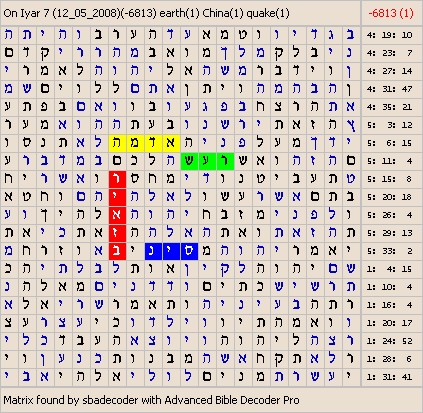Viewport: 423px width, 413px height.
Task: Select verse reference 4: 35: 21
Action: 389,107
